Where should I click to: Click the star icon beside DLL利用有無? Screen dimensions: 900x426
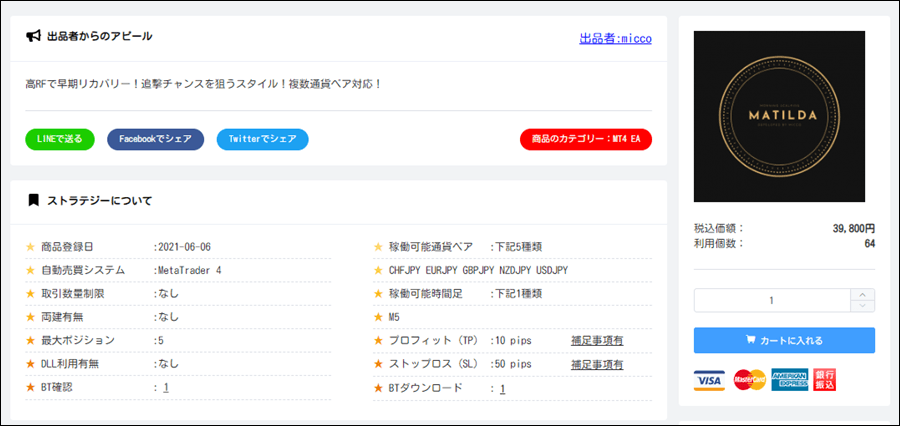pos(30,364)
